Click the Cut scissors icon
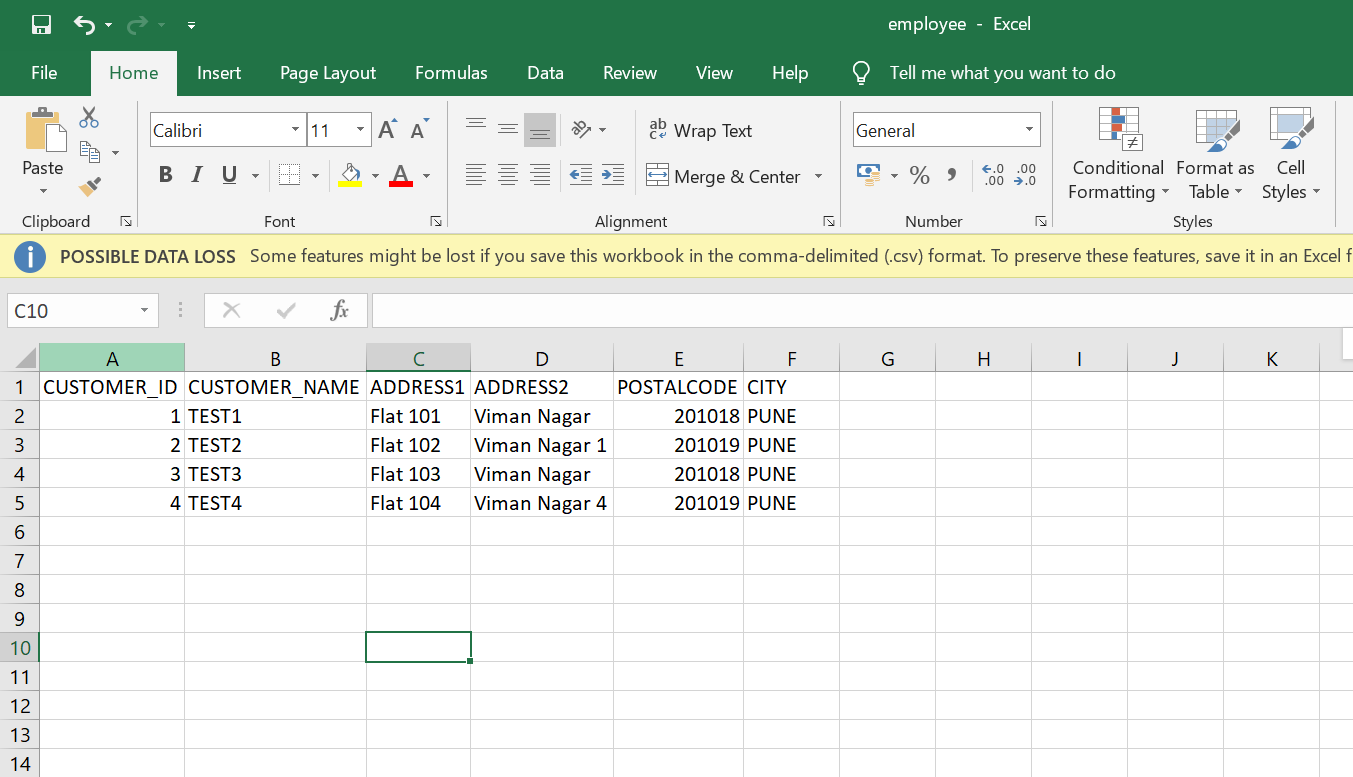The width and height of the screenshot is (1353, 777). pos(89,118)
